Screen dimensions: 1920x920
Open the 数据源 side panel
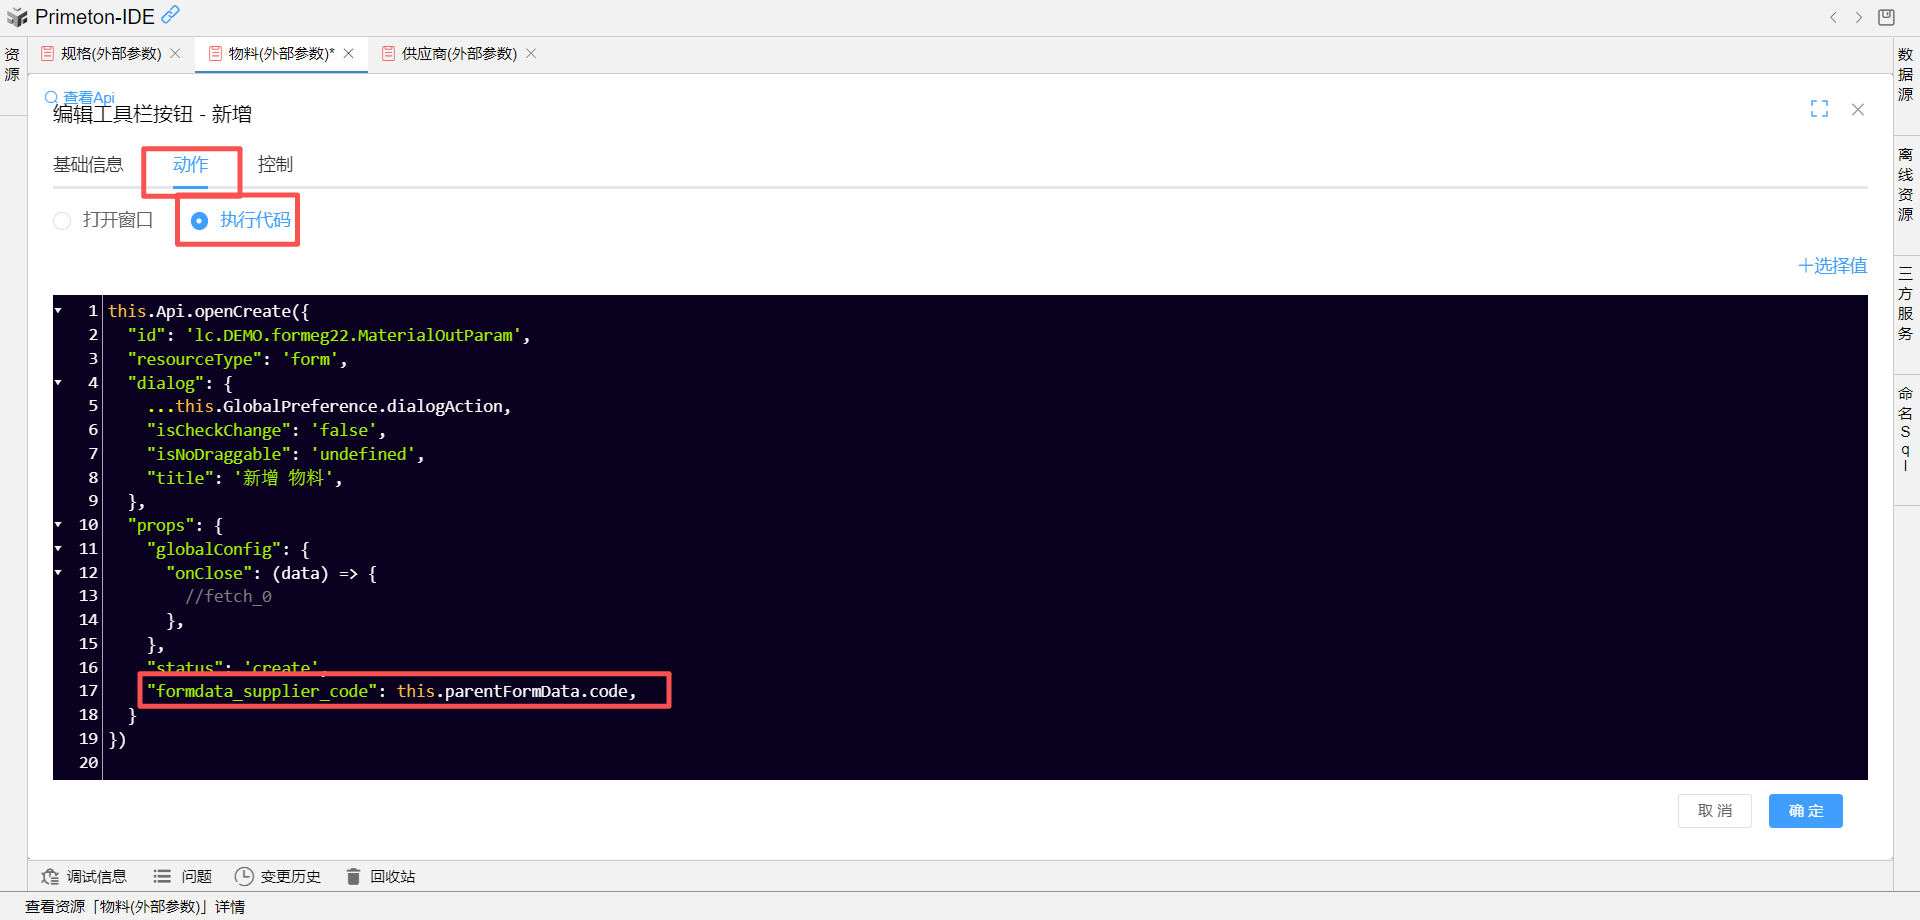pyautogui.click(x=1906, y=75)
